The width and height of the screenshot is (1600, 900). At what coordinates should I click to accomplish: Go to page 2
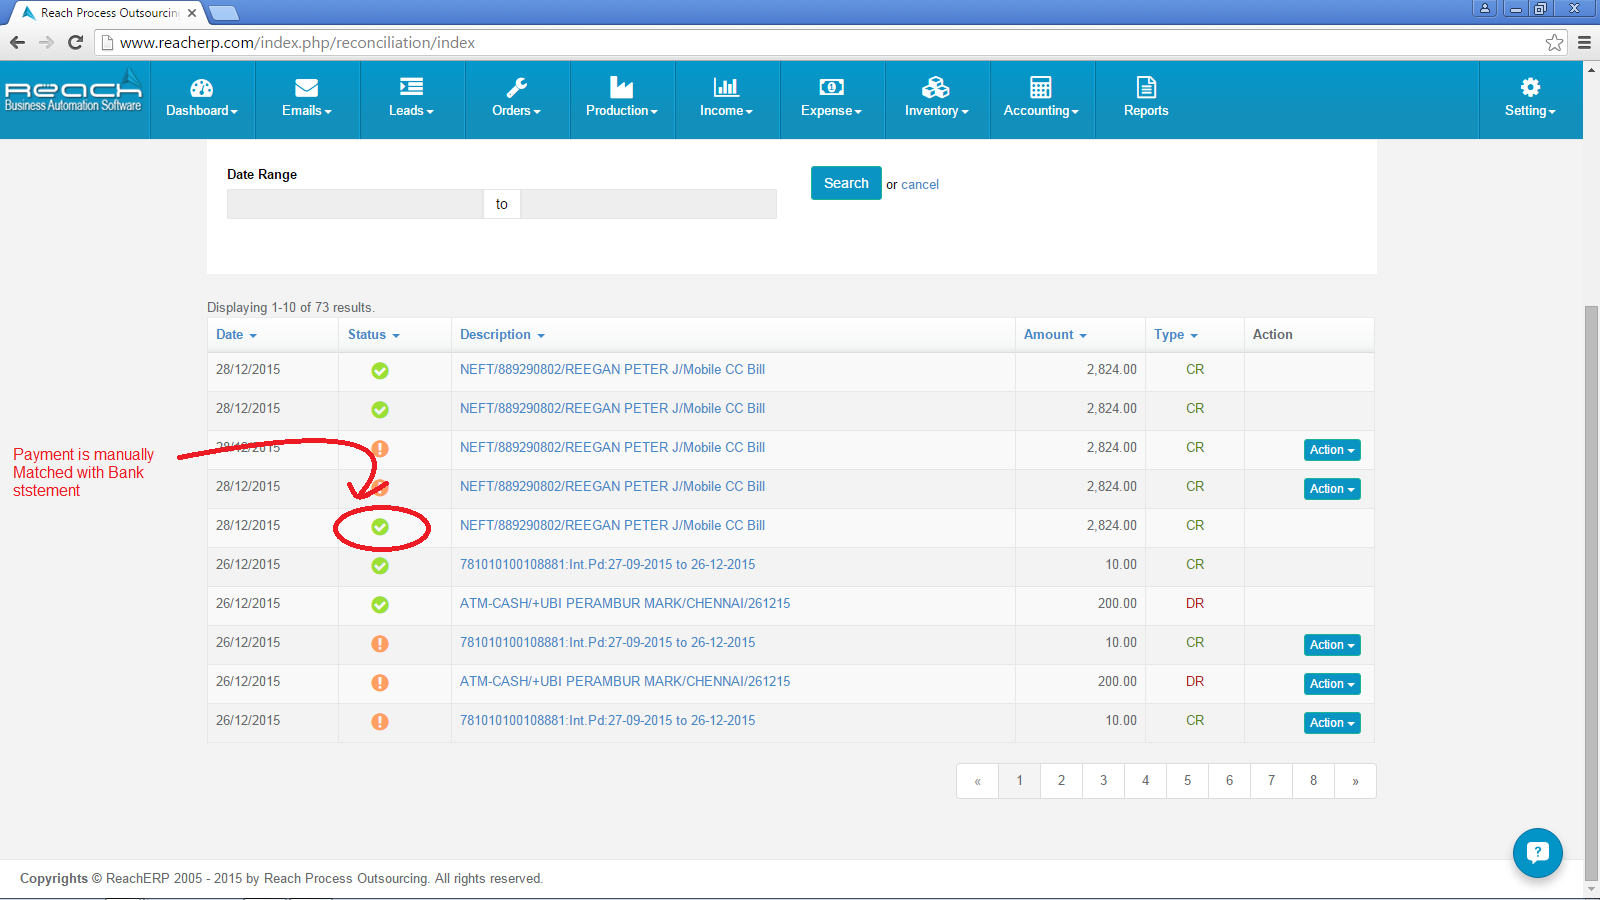tap(1062, 781)
